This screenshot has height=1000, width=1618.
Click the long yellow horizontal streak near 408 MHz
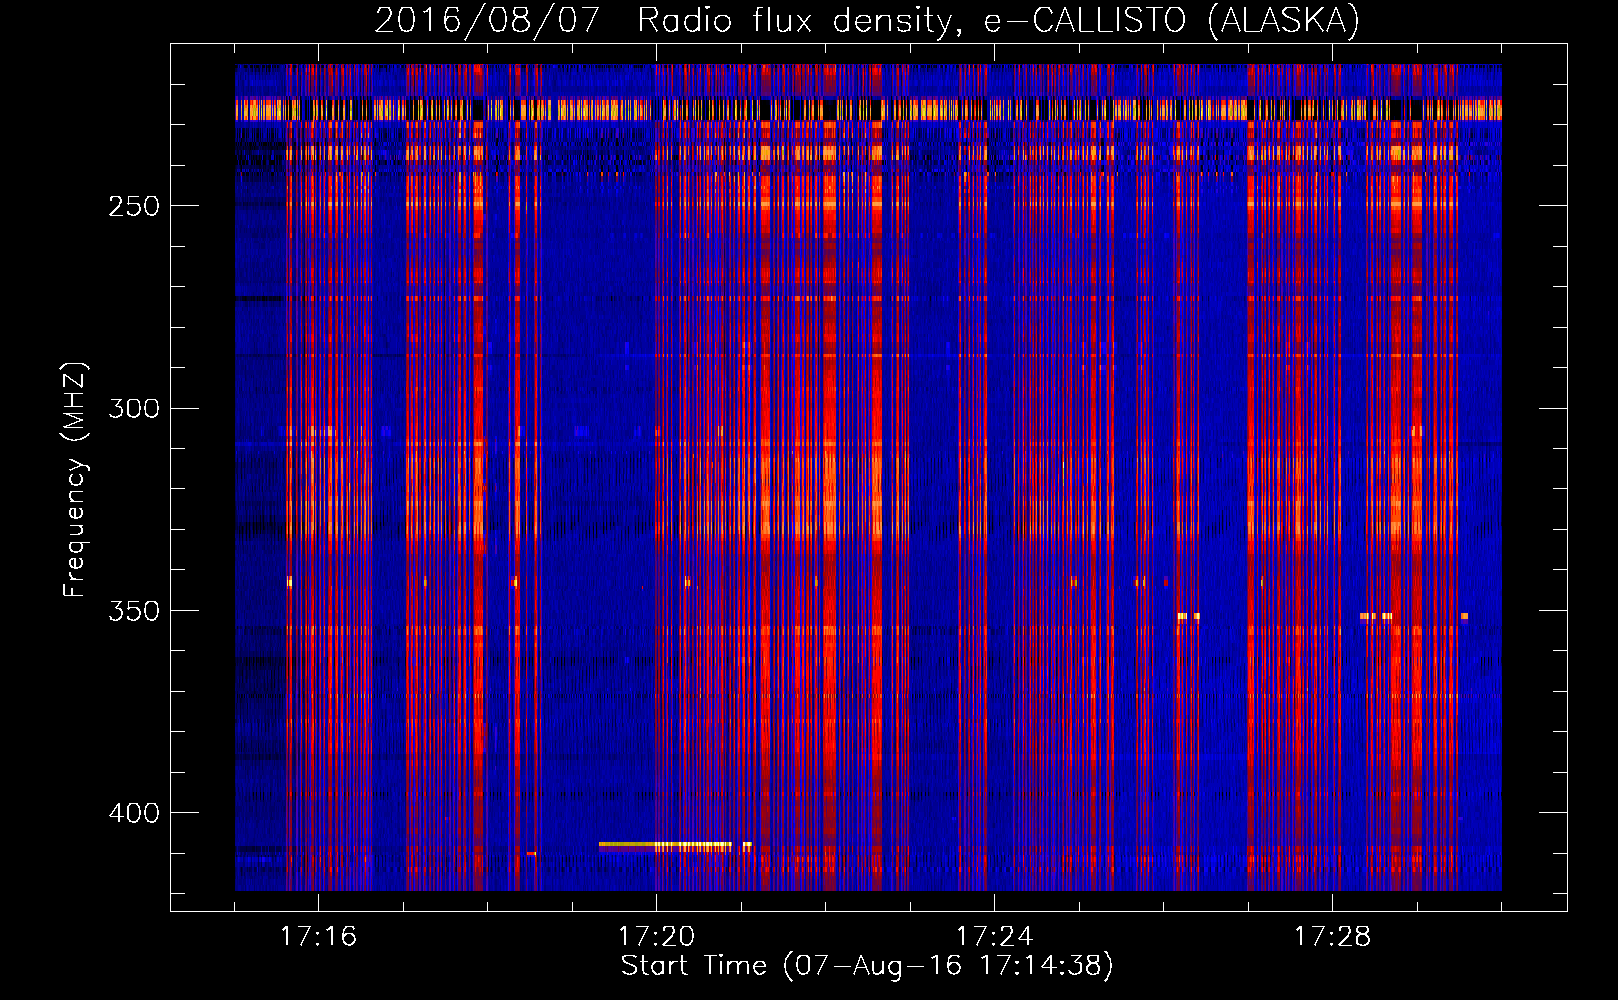tap(665, 846)
